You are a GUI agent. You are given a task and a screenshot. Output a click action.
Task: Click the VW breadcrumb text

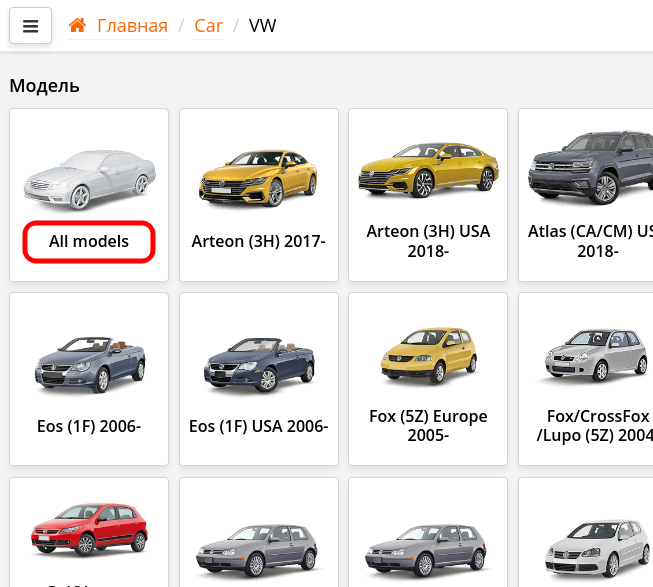coord(262,26)
